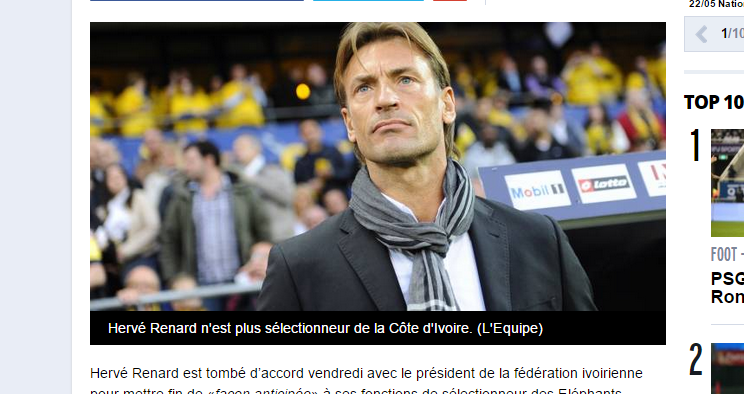
Task: Click the dark blue Facebook share bar
Action: click(196, 0)
